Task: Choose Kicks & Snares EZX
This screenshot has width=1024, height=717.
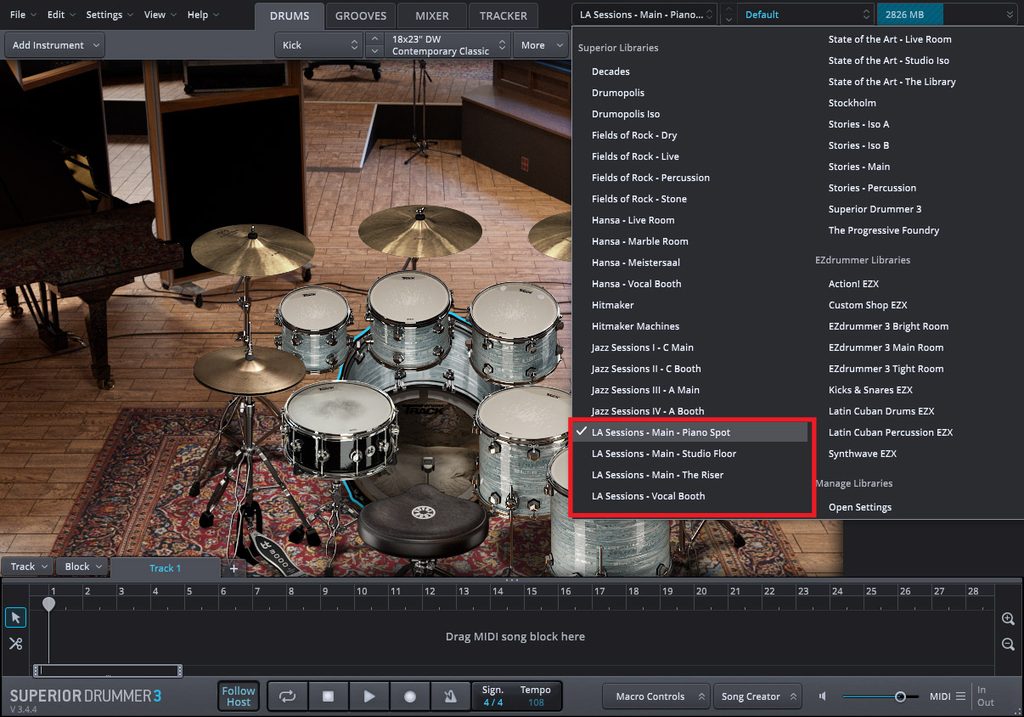Action: tap(870, 390)
